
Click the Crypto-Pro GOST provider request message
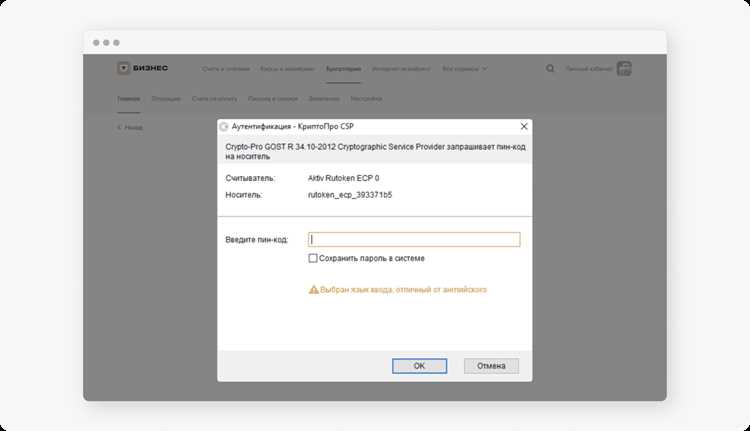375,151
